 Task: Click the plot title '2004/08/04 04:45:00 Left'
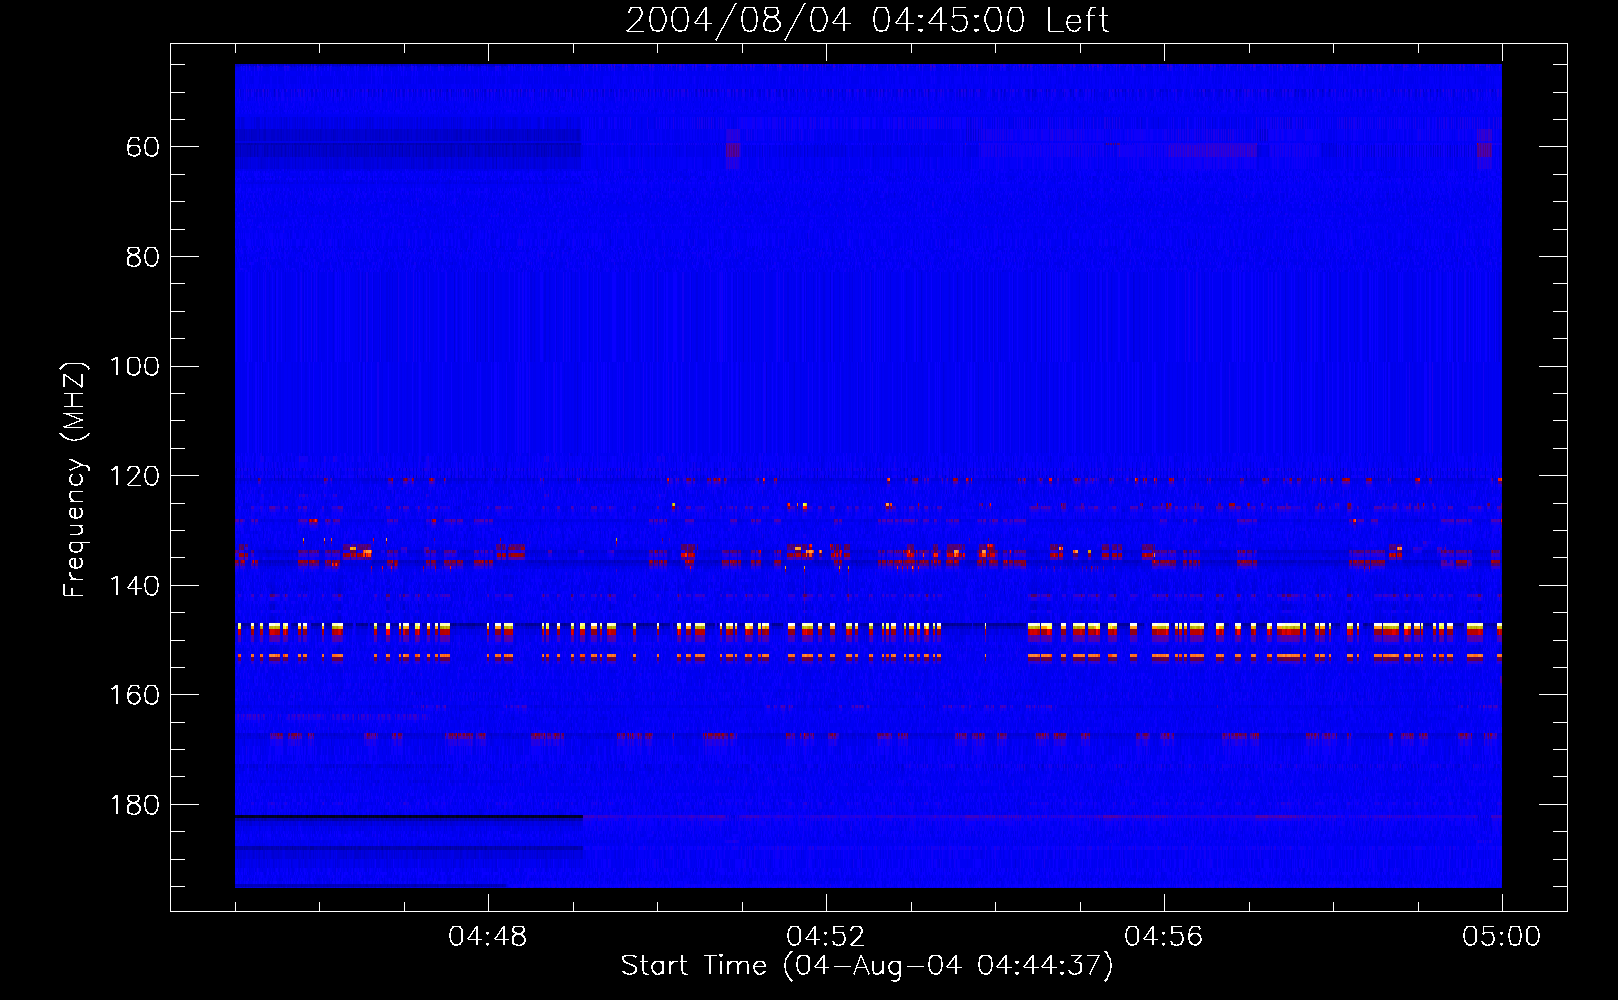(867, 20)
